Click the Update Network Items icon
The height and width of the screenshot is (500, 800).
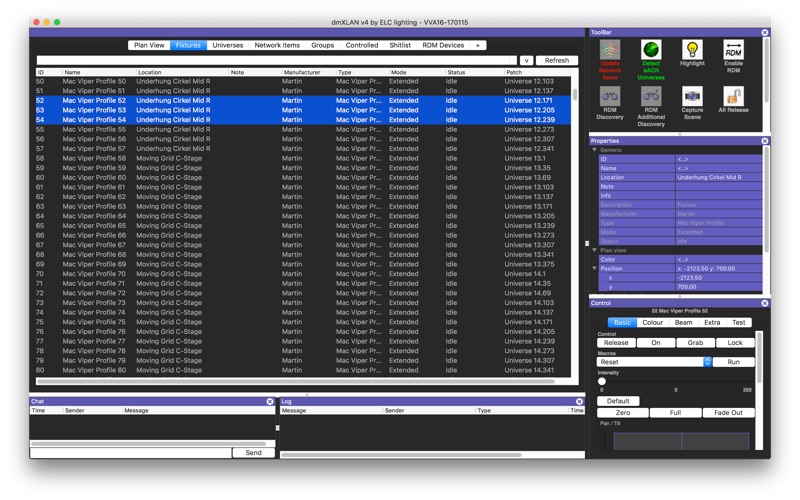click(610, 49)
